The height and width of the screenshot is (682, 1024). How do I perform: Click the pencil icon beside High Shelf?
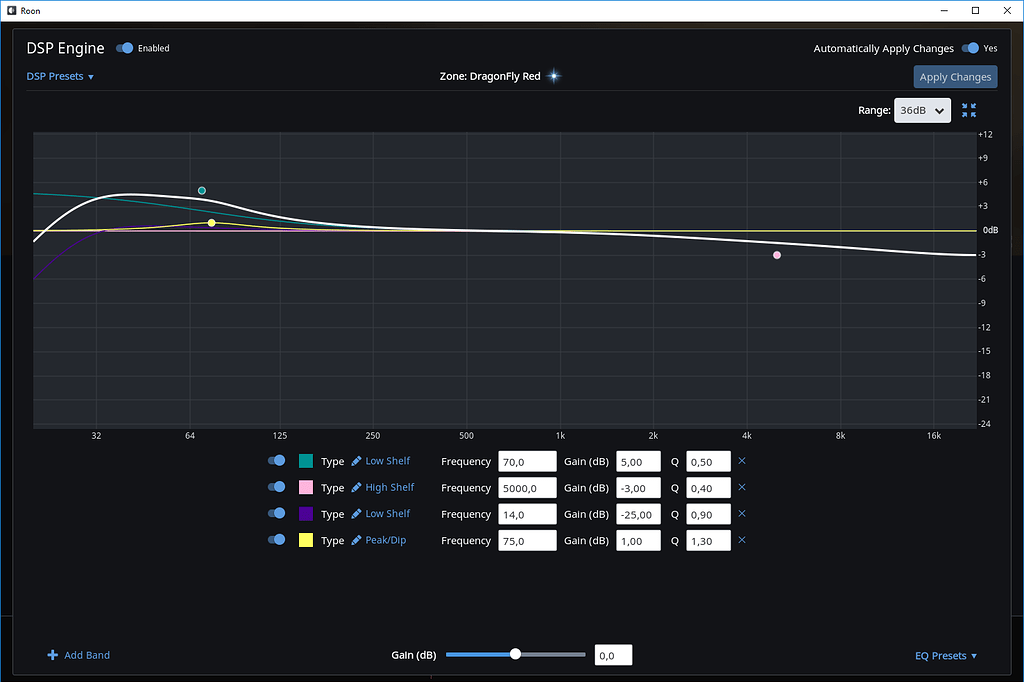(357, 487)
